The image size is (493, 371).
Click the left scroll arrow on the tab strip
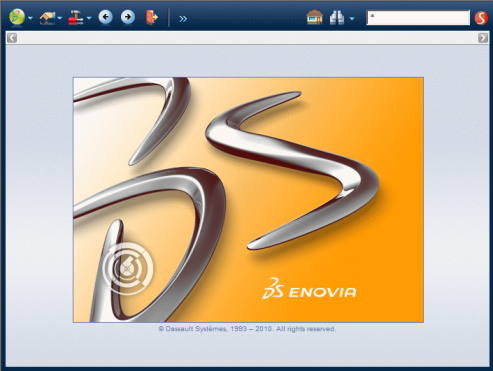tap(12, 38)
